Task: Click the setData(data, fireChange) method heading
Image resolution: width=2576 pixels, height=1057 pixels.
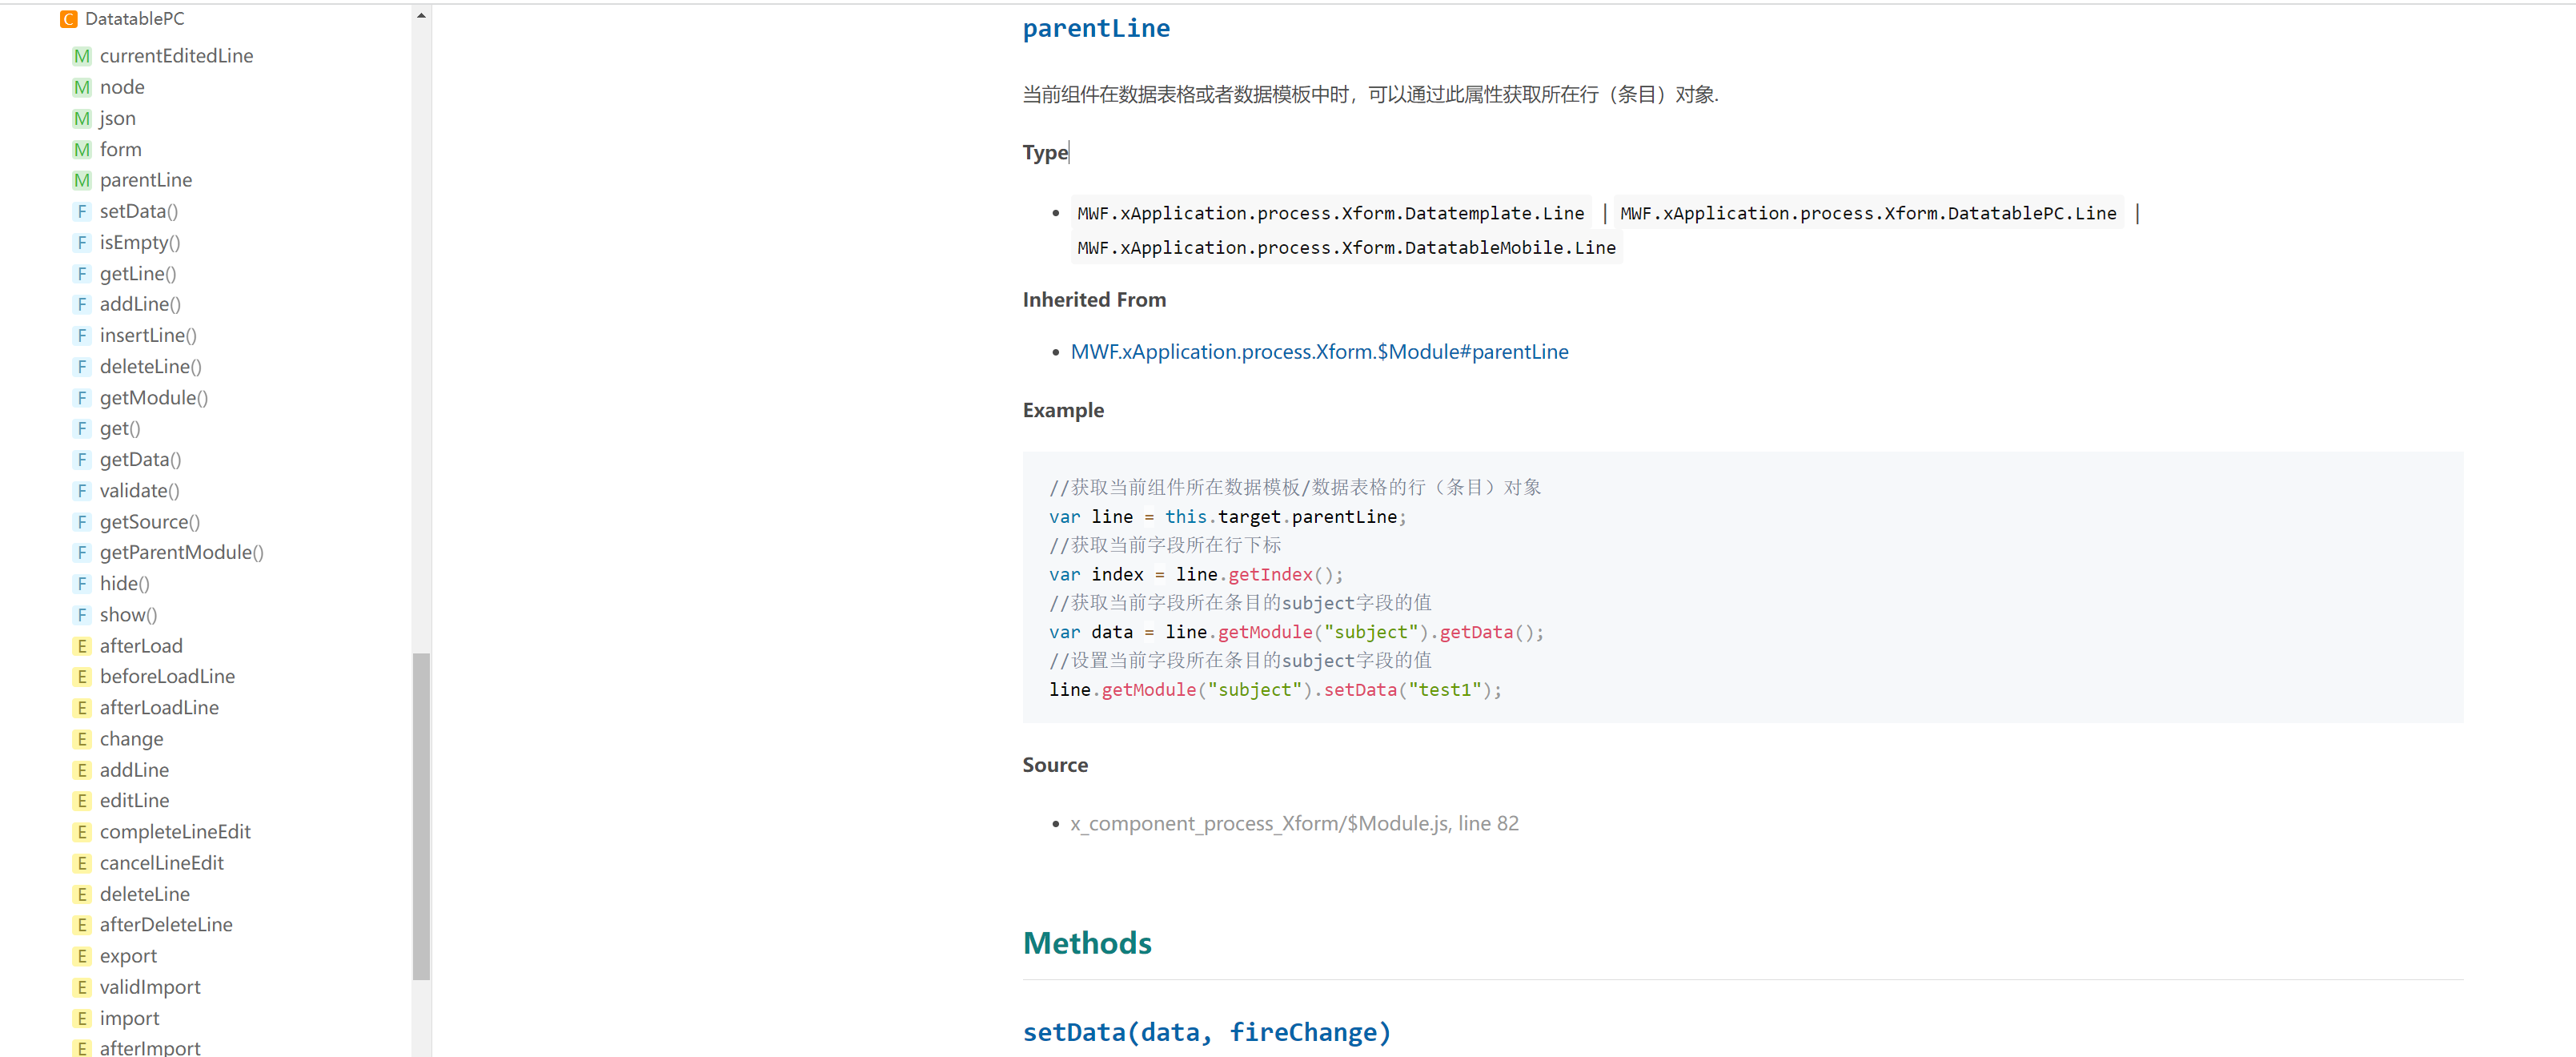Action: (x=1206, y=1032)
